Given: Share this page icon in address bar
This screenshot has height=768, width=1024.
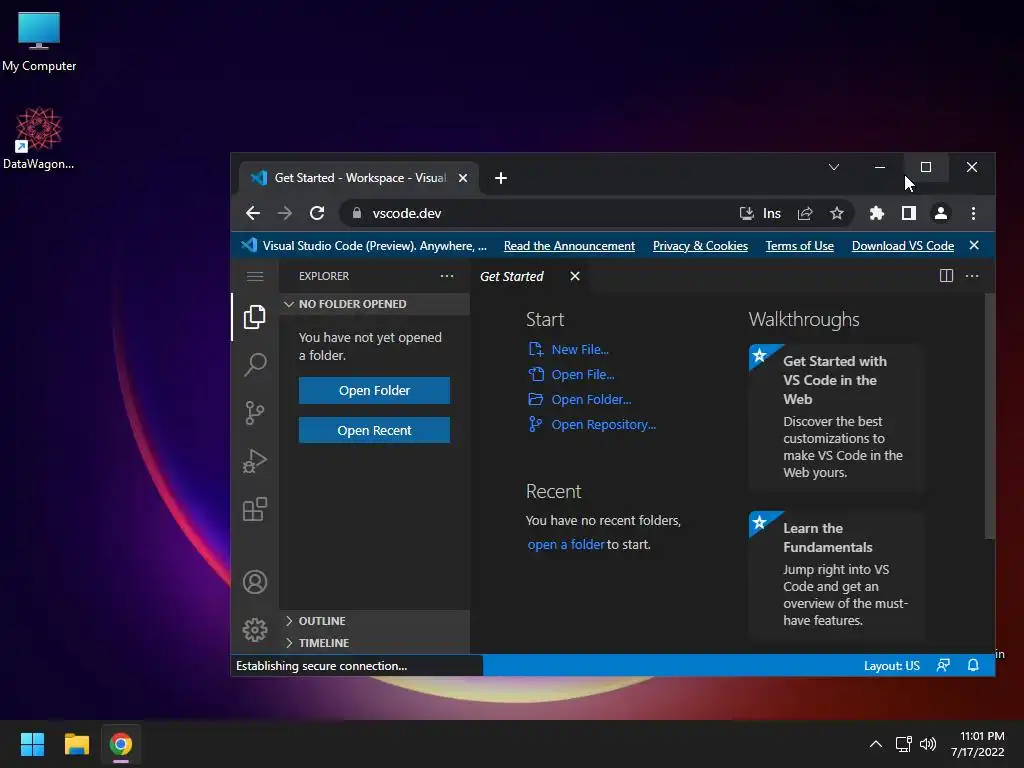Looking at the screenshot, I should pyautogui.click(x=805, y=213).
